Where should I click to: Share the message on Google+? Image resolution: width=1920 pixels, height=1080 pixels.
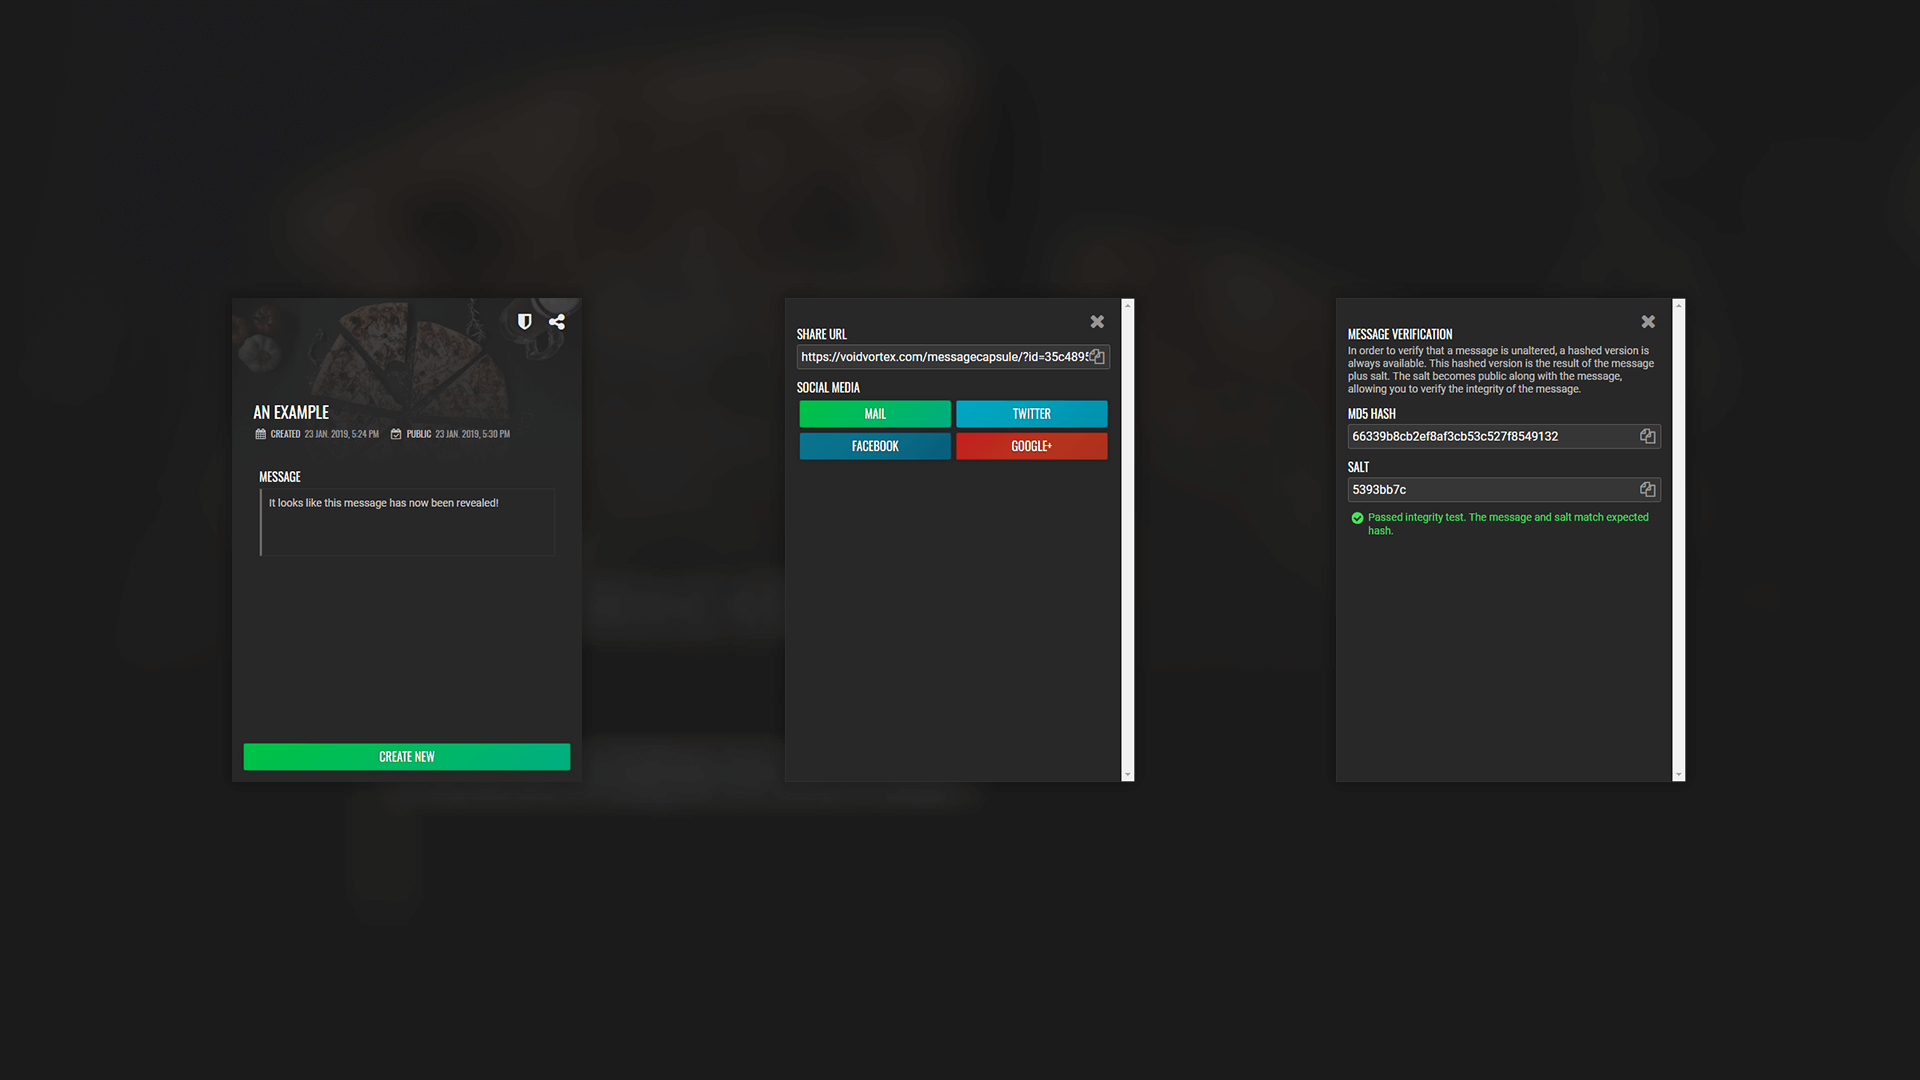(x=1031, y=446)
